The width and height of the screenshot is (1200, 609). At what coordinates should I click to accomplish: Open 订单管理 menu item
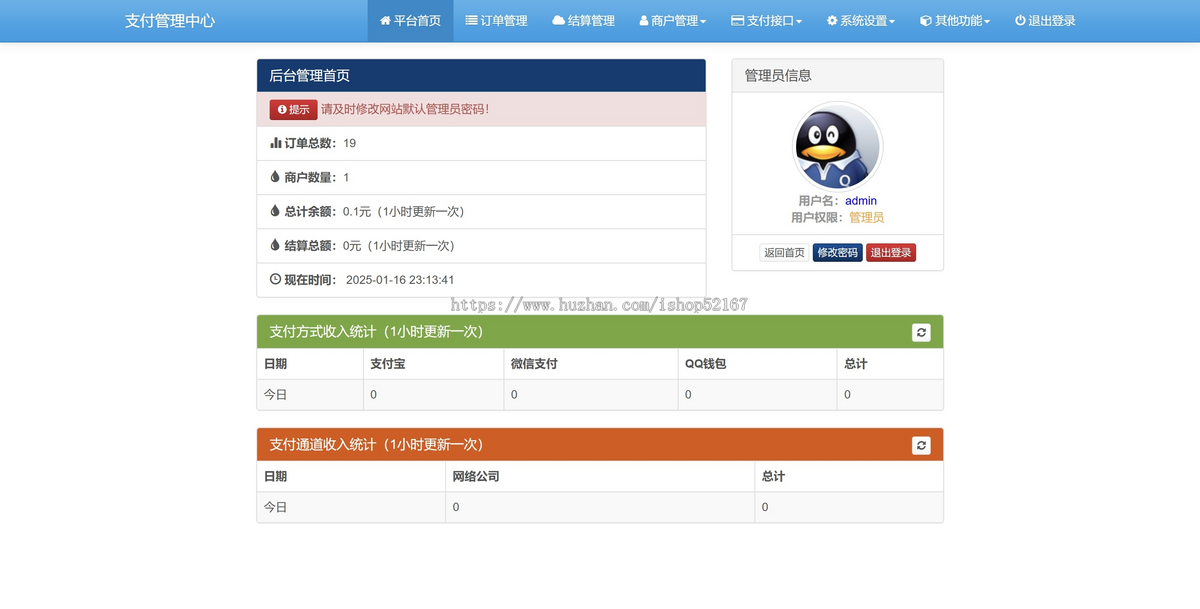(x=496, y=20)
